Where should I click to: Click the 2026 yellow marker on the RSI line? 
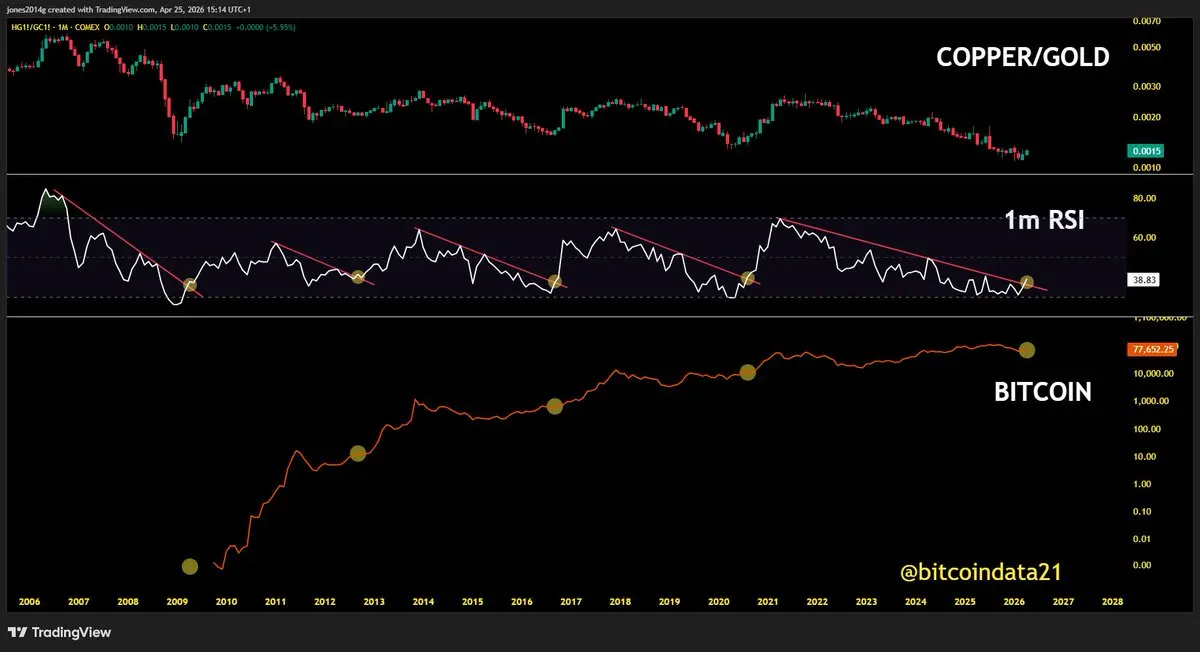(x=1026, y=283)
